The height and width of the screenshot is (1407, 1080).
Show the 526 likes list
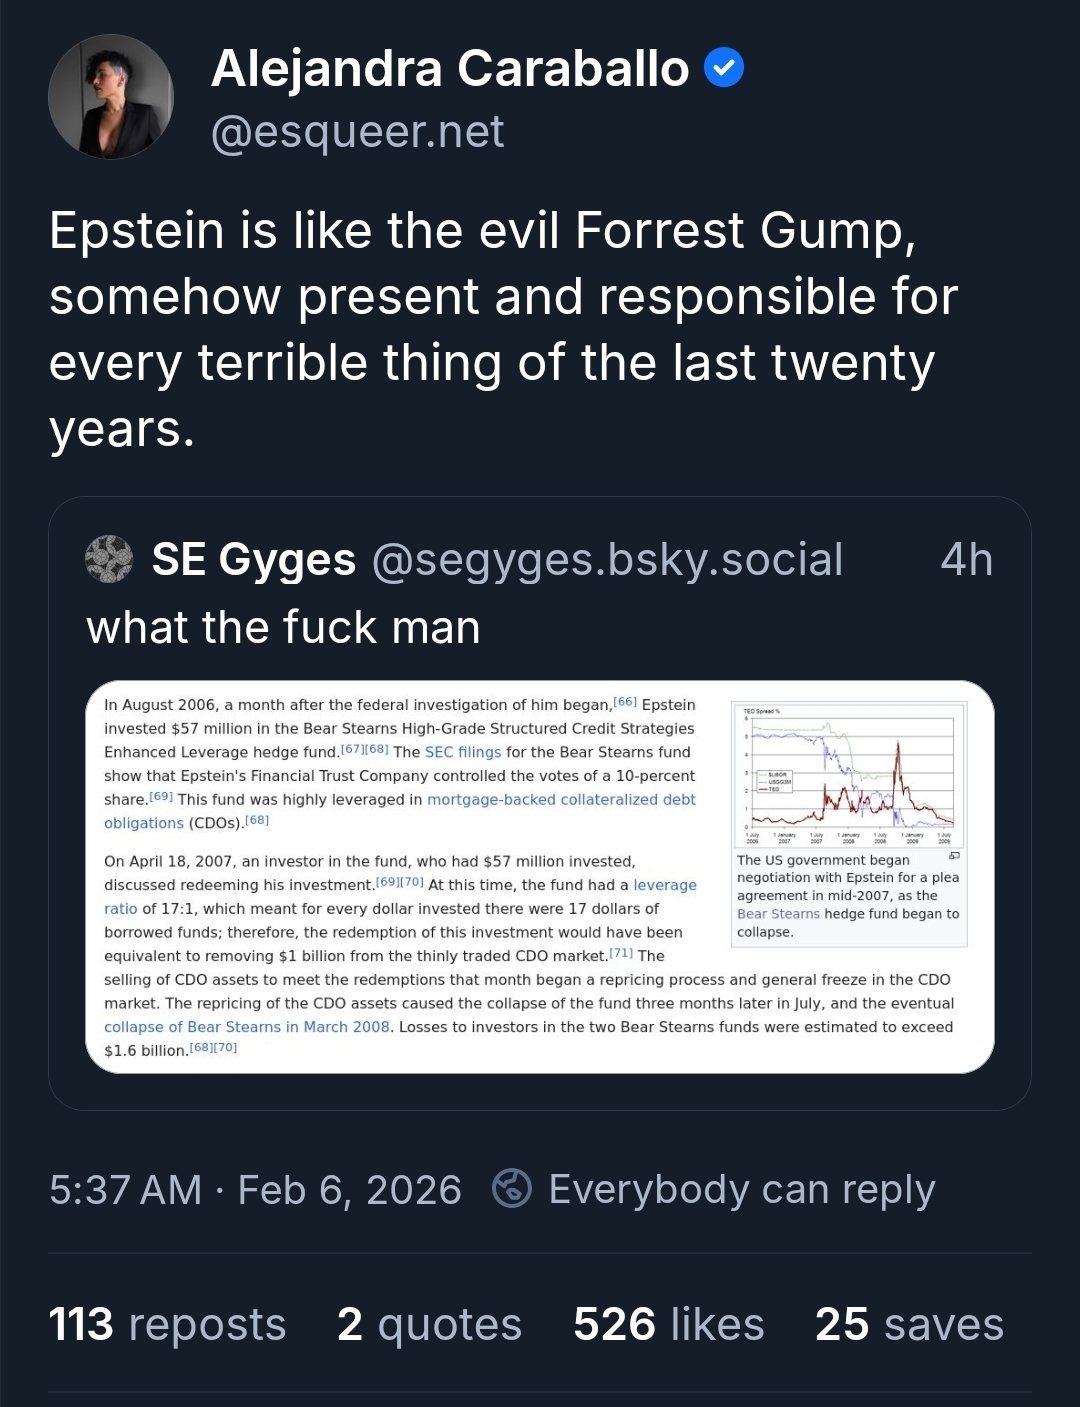coord(668,1325)
